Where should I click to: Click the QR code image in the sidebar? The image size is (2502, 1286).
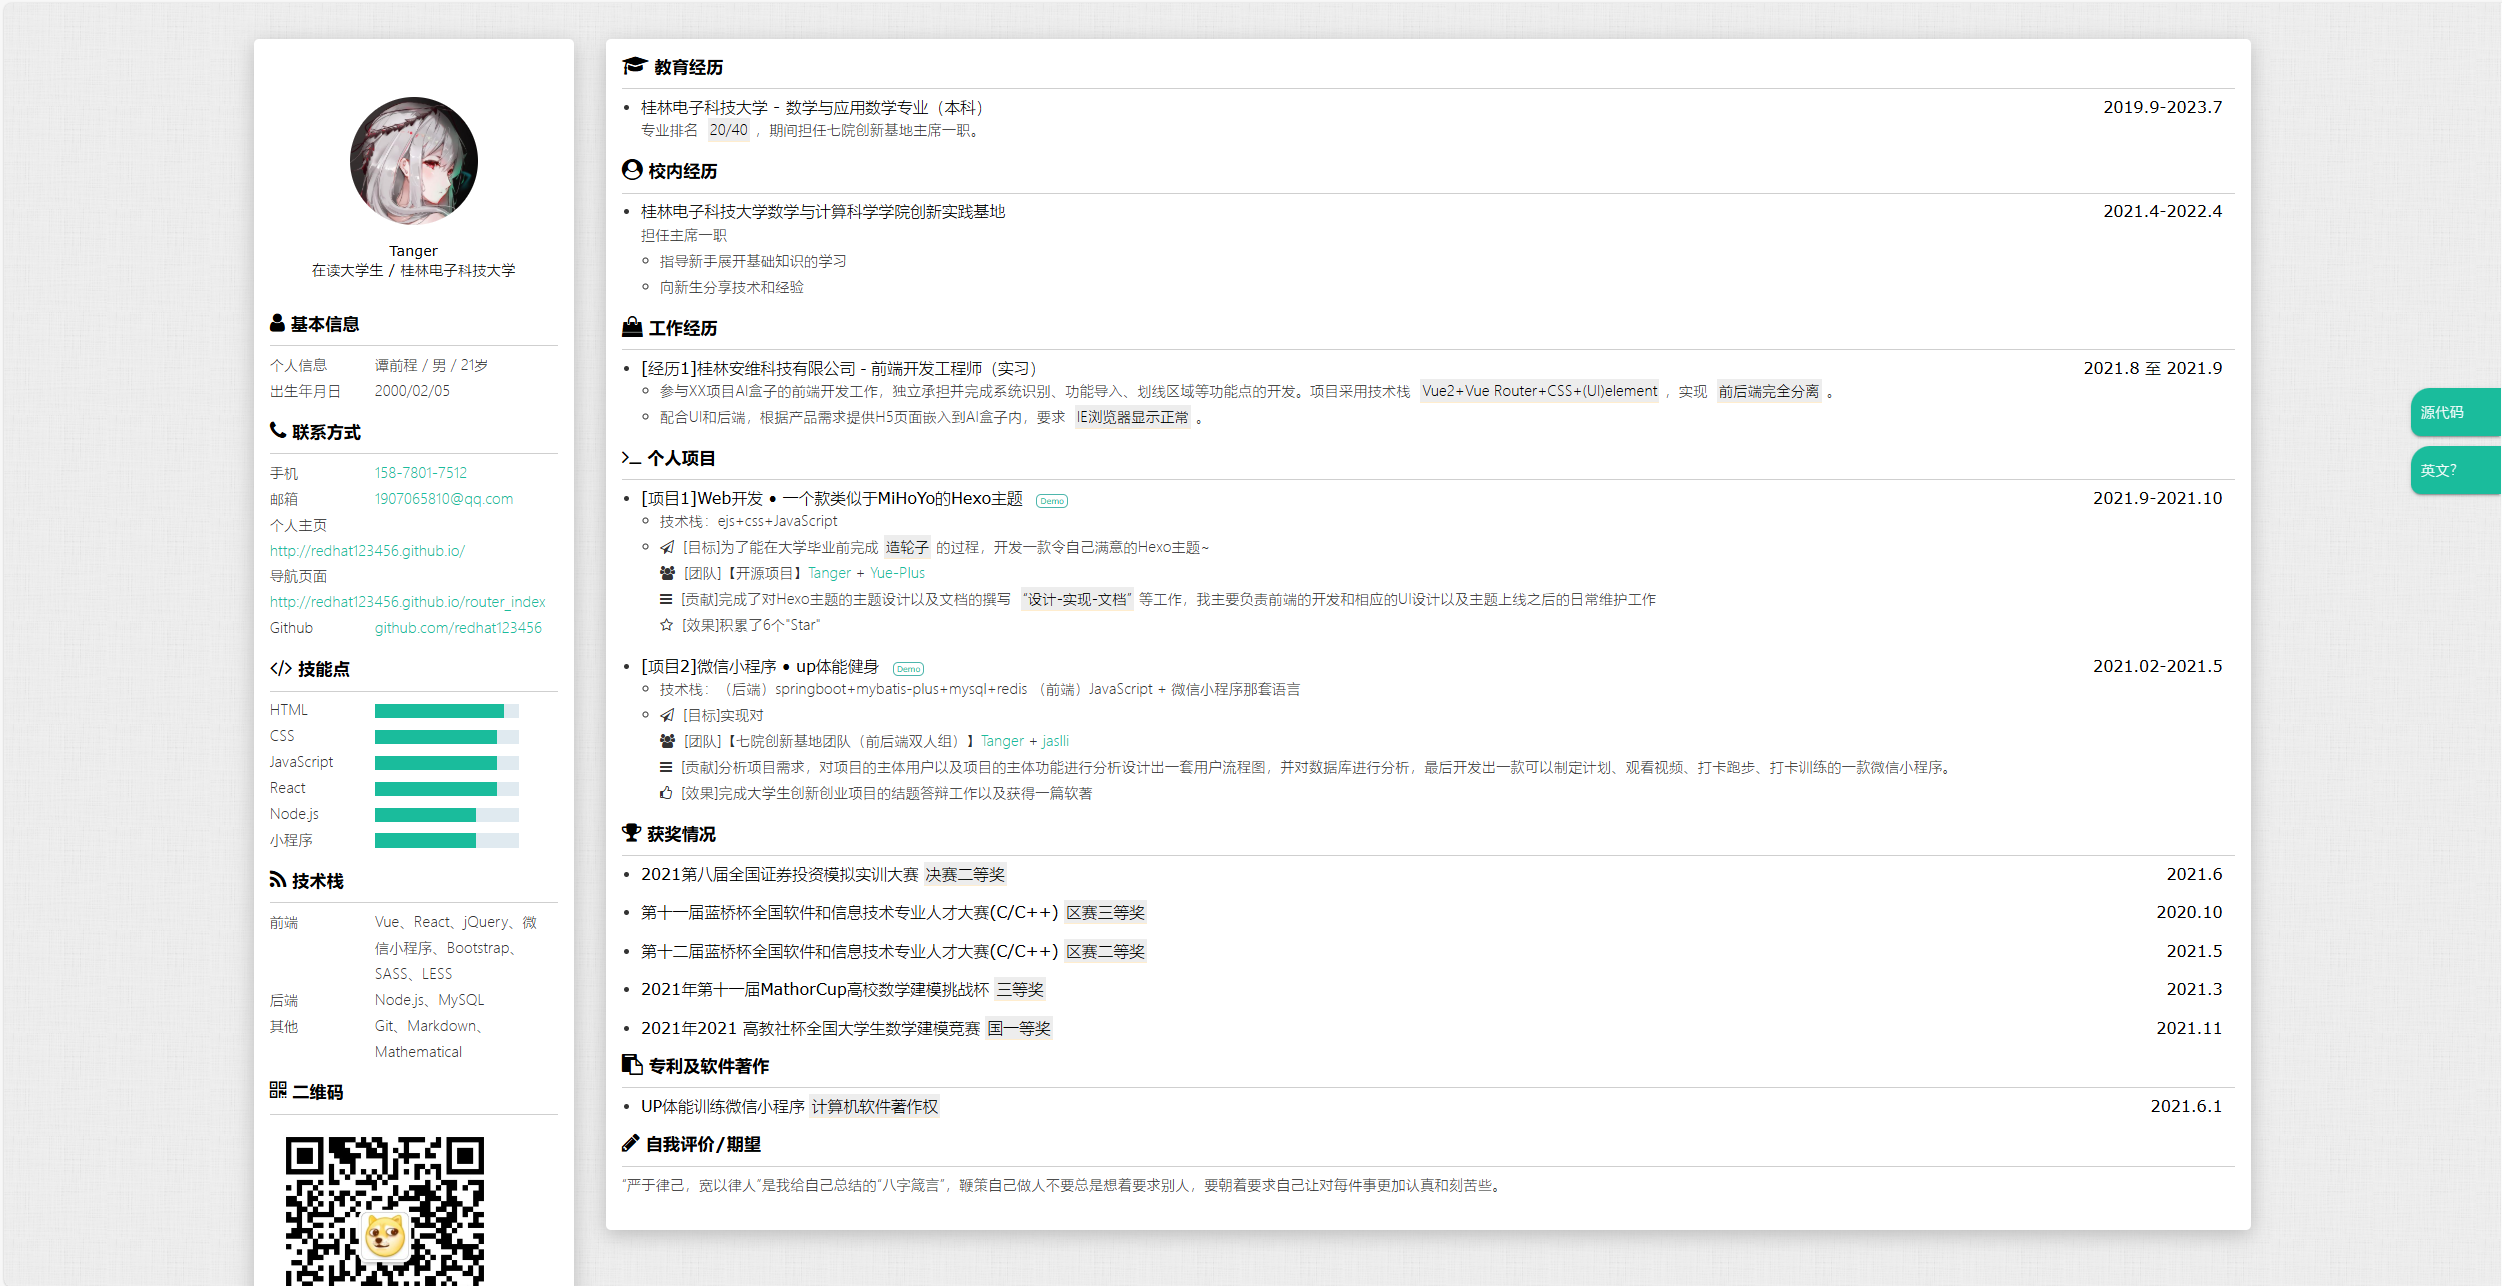(385, 1210)
